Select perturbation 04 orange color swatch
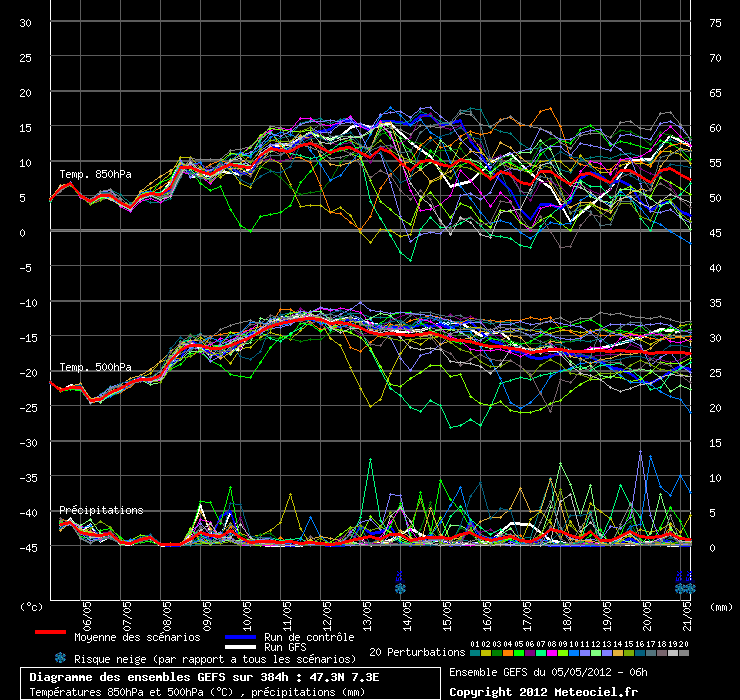Screen dimensions: 740x700 tap(508, 653)
